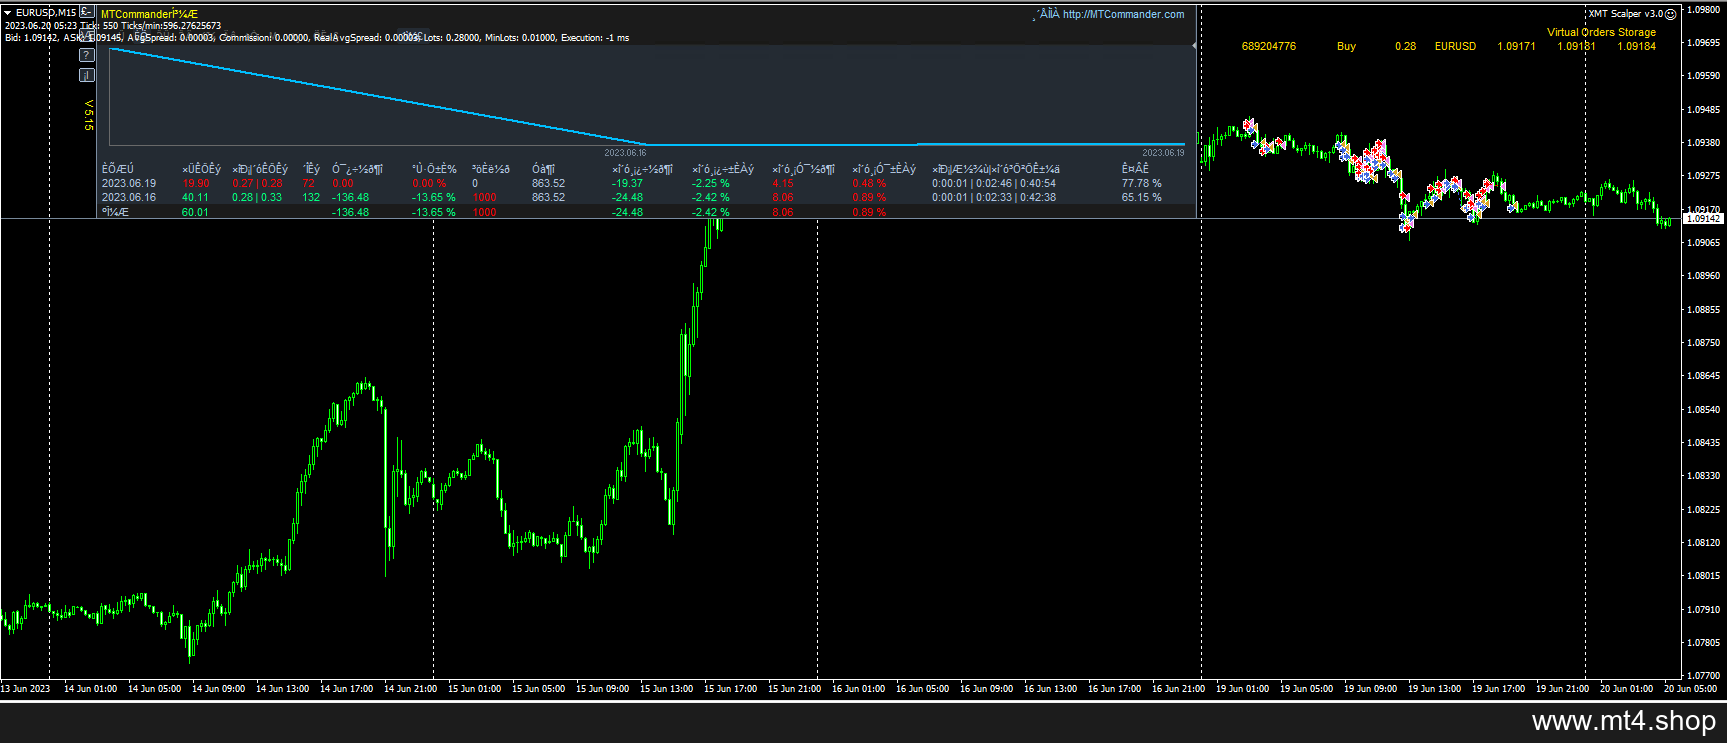1727x743 pixels.
Task: Click the red 4.15 value
Action: (783, 183)
